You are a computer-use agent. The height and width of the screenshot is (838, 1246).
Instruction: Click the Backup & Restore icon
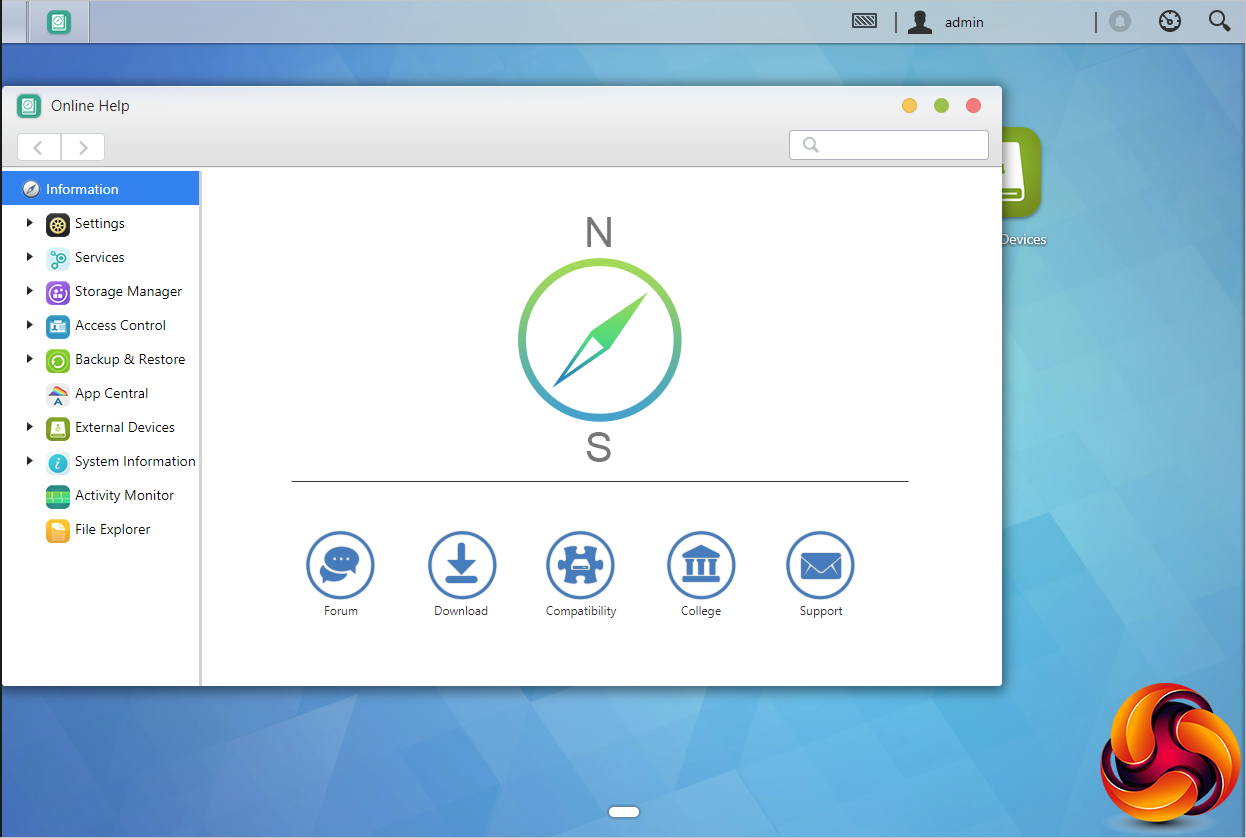[58, 360]
